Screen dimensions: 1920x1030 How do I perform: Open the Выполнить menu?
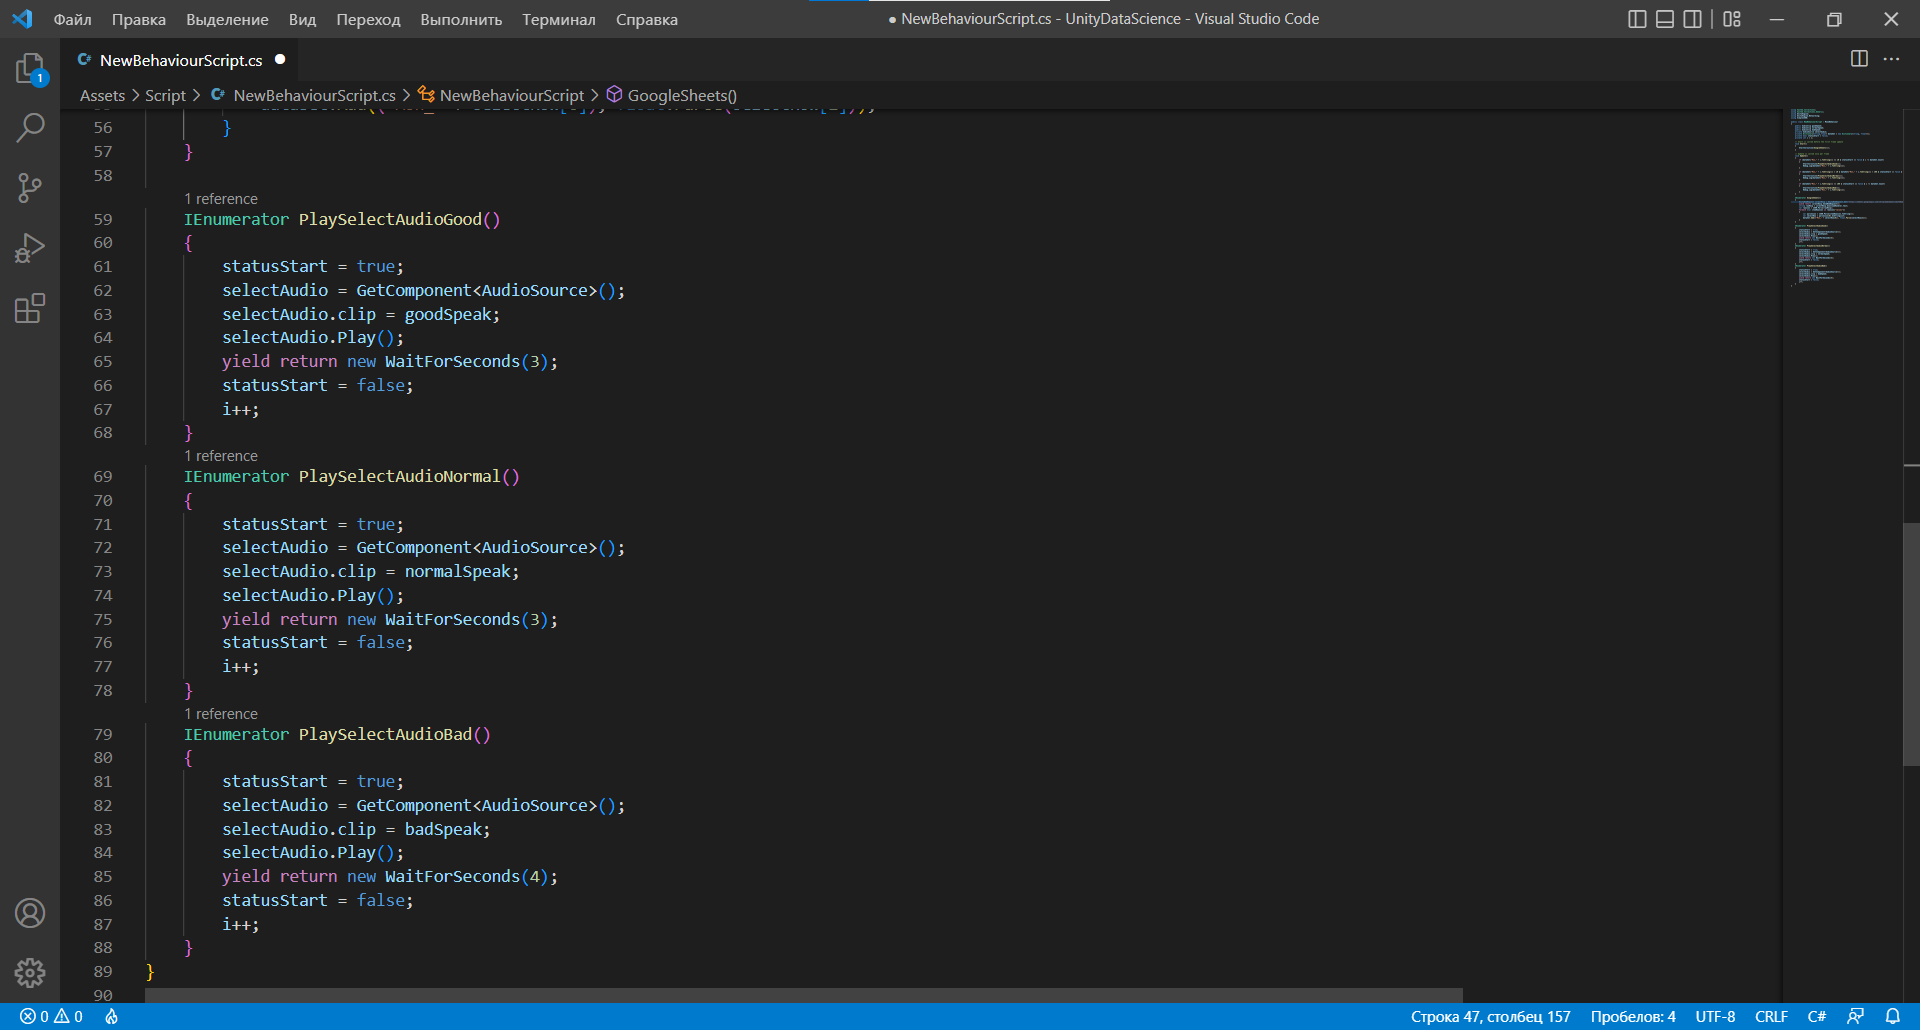pyautogui.click(x=461, y=19)
